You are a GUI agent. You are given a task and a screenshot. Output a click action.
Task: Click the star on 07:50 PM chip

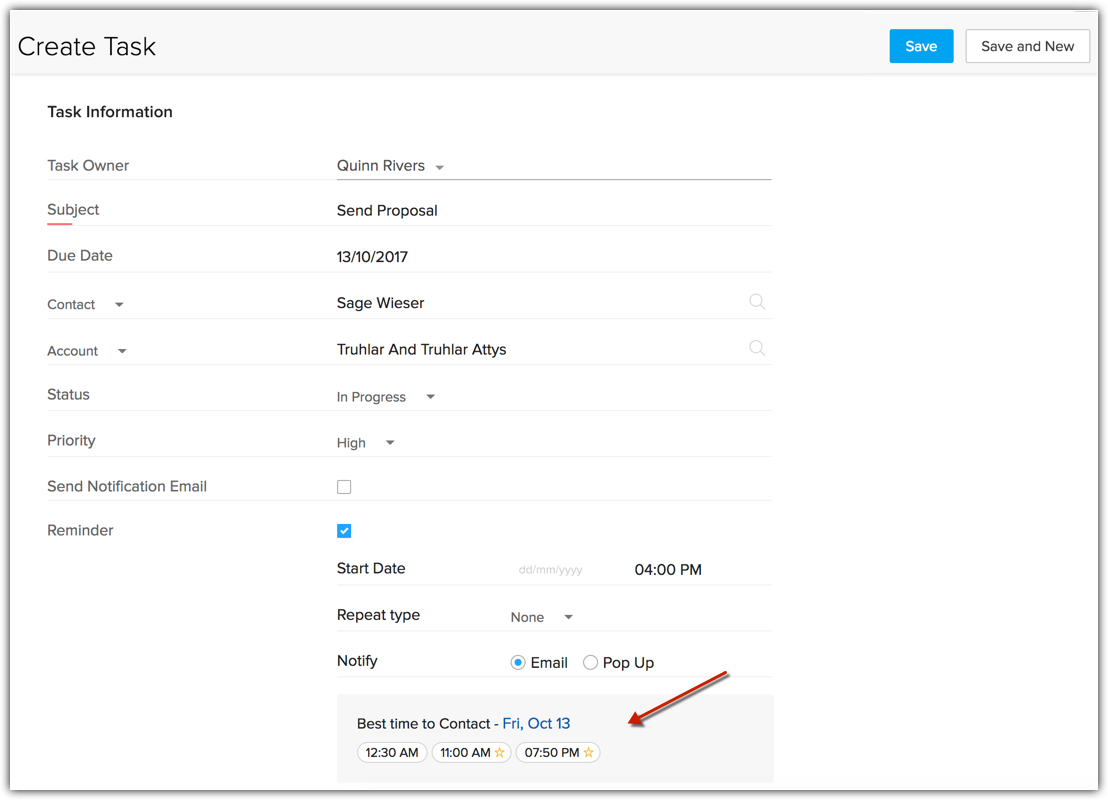click(x=589, y=753)
